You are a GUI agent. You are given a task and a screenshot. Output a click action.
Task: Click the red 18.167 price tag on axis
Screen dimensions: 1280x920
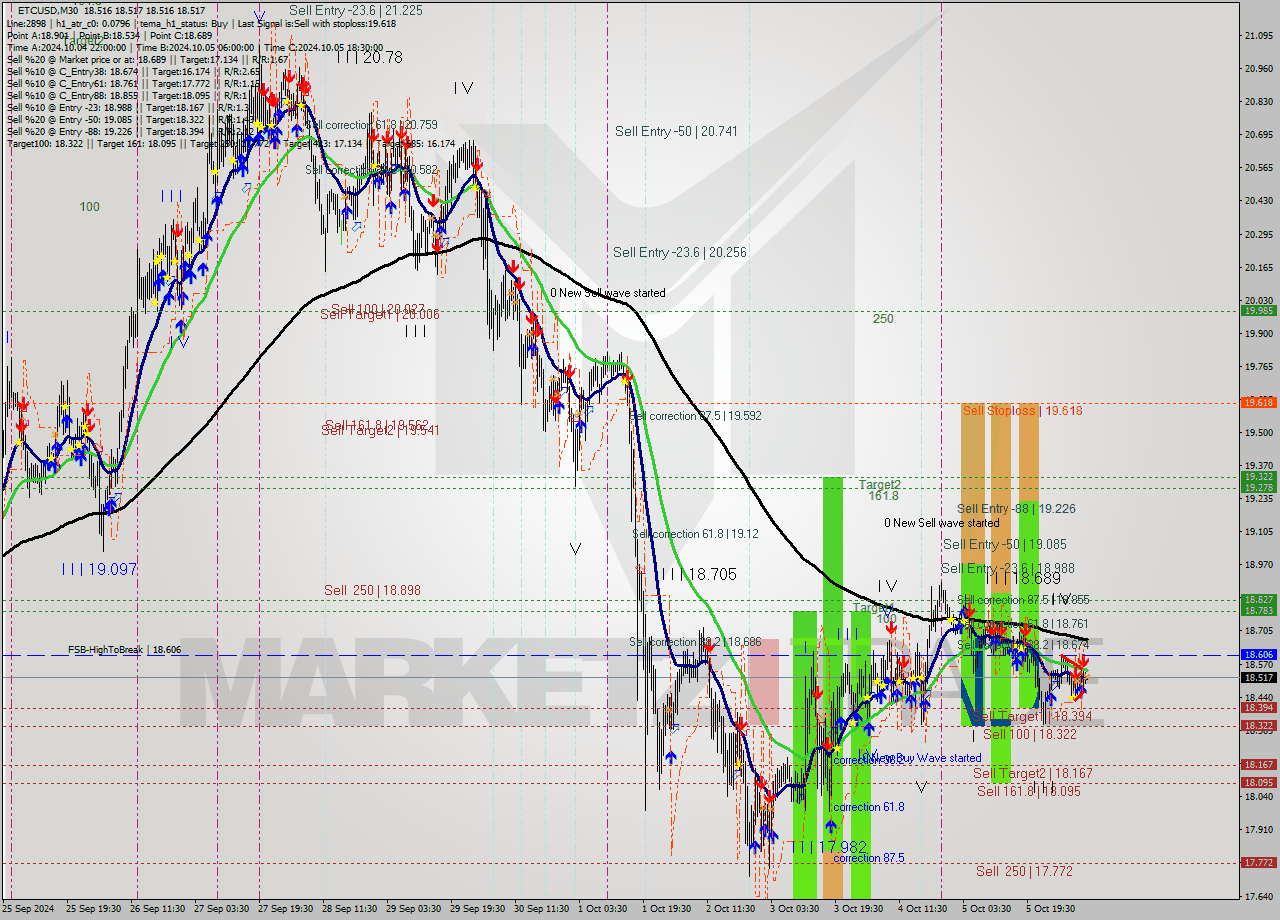(1258, 764)
